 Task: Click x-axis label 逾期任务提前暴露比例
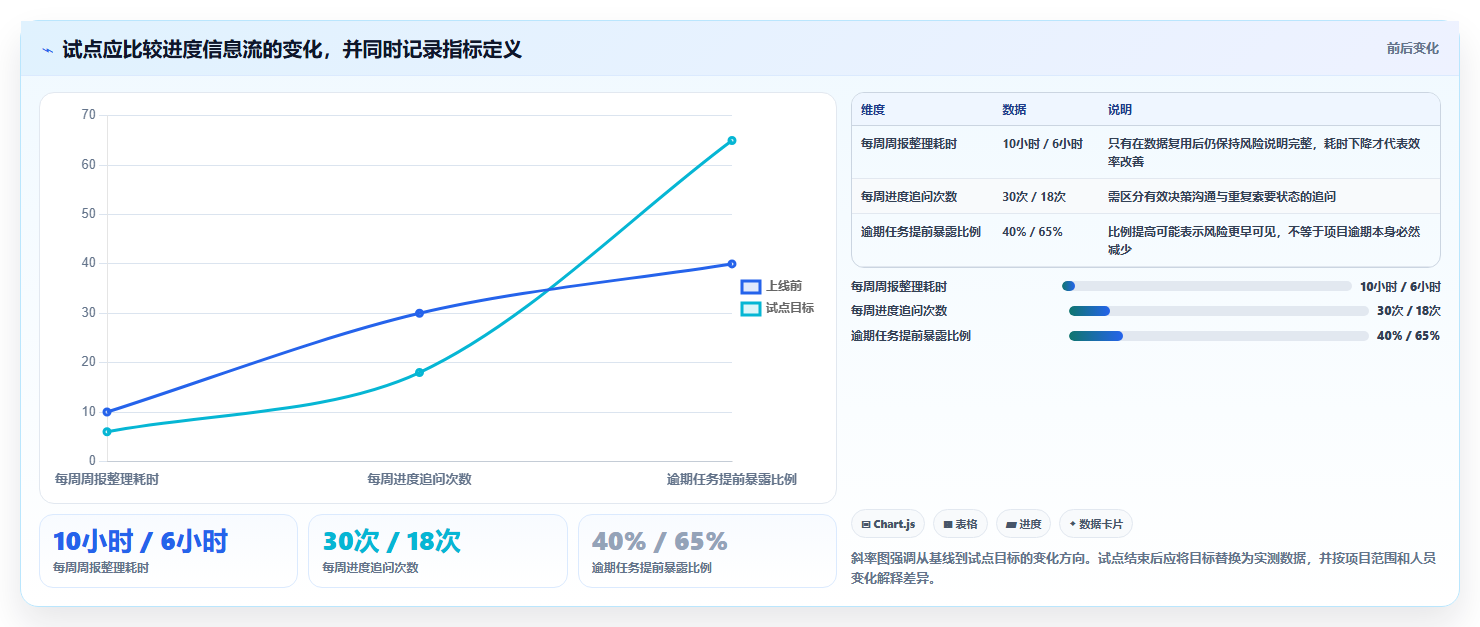[732, 479]
